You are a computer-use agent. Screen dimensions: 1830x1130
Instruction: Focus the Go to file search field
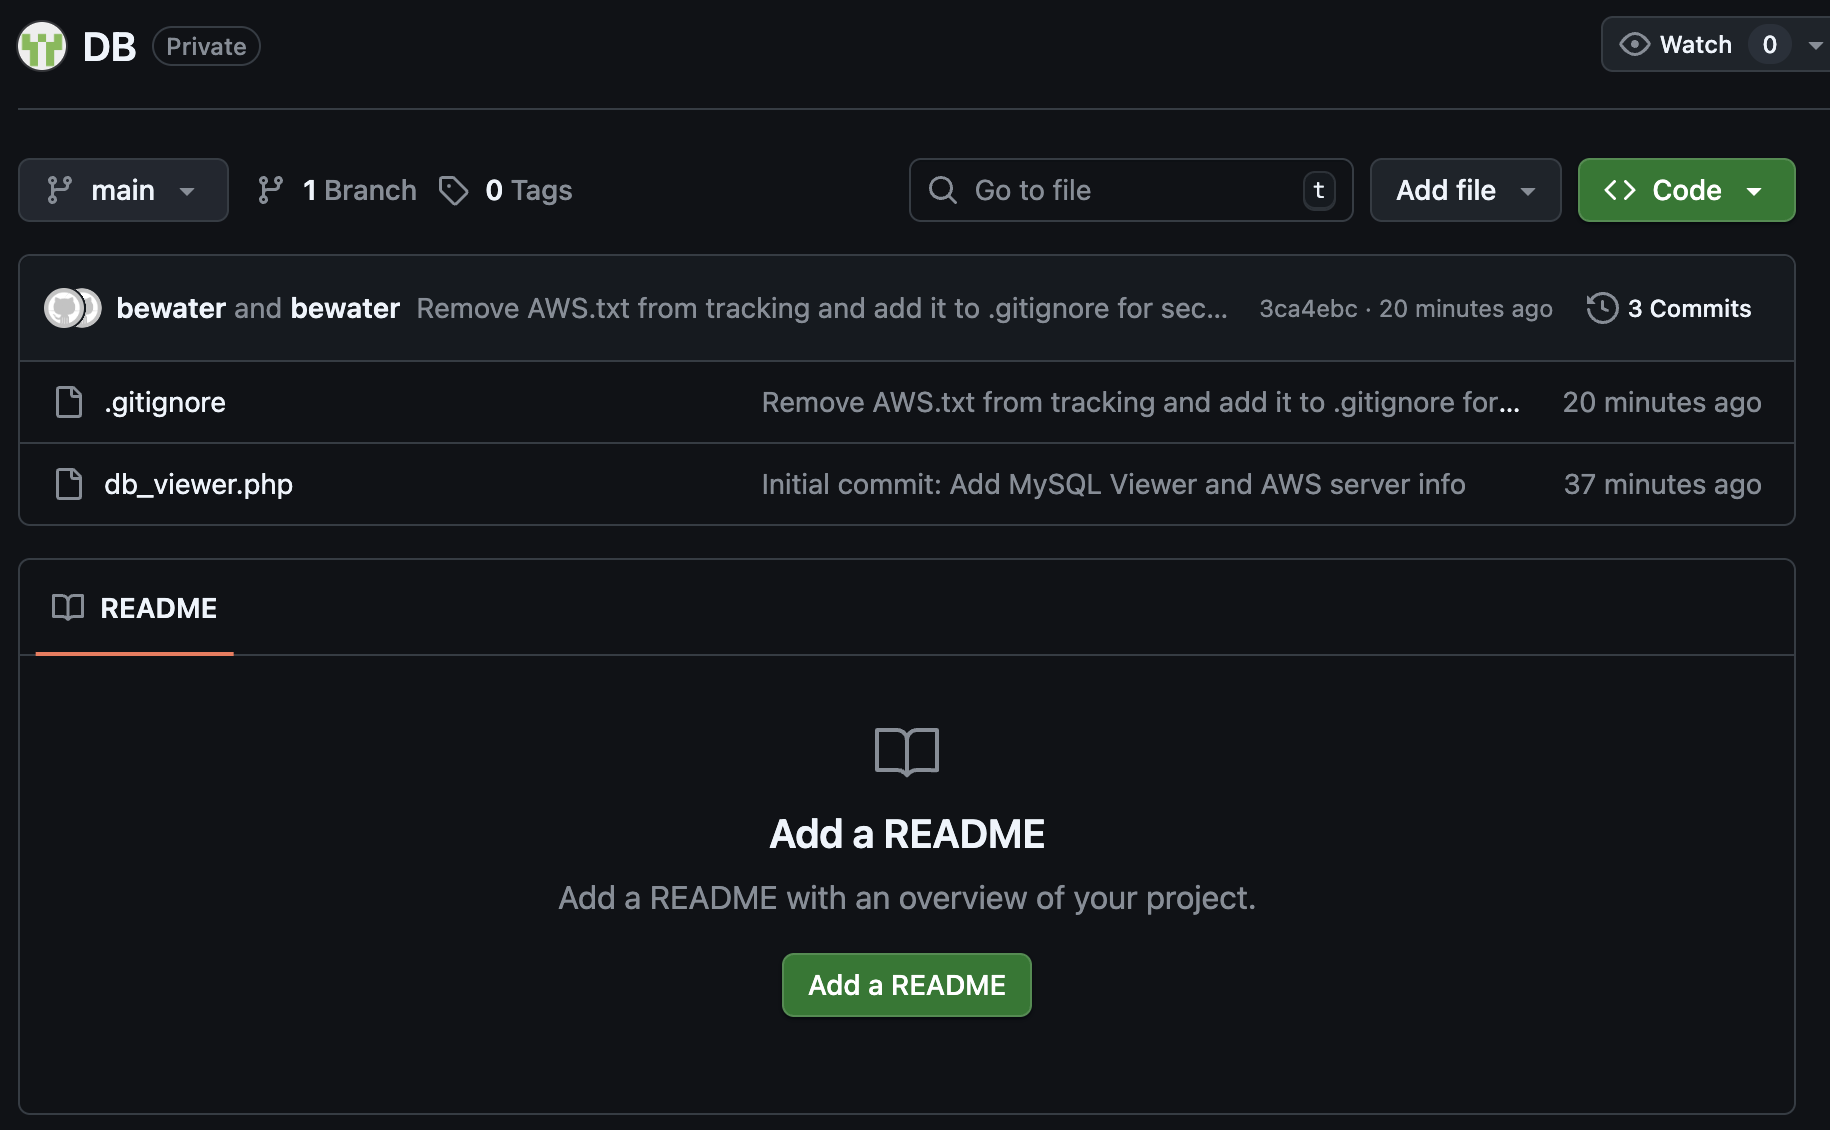pyautogui.click(x=1130, y=190)
